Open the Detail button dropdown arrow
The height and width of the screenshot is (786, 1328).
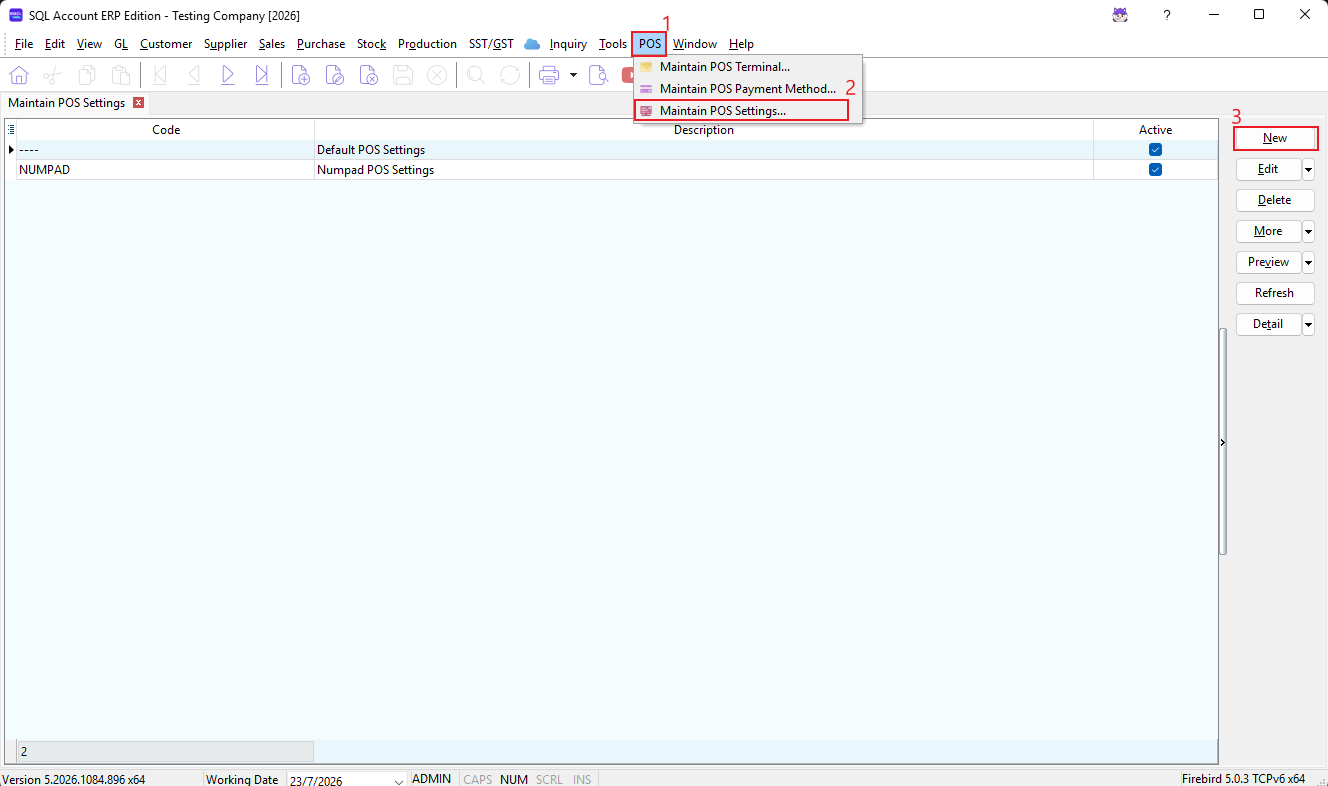coord(1308,324)
